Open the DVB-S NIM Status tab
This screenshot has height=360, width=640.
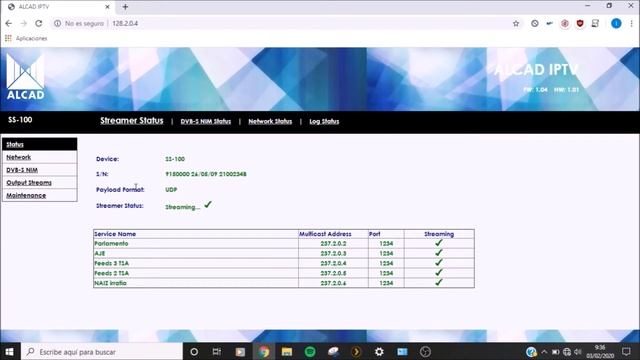tap(206, 121)
